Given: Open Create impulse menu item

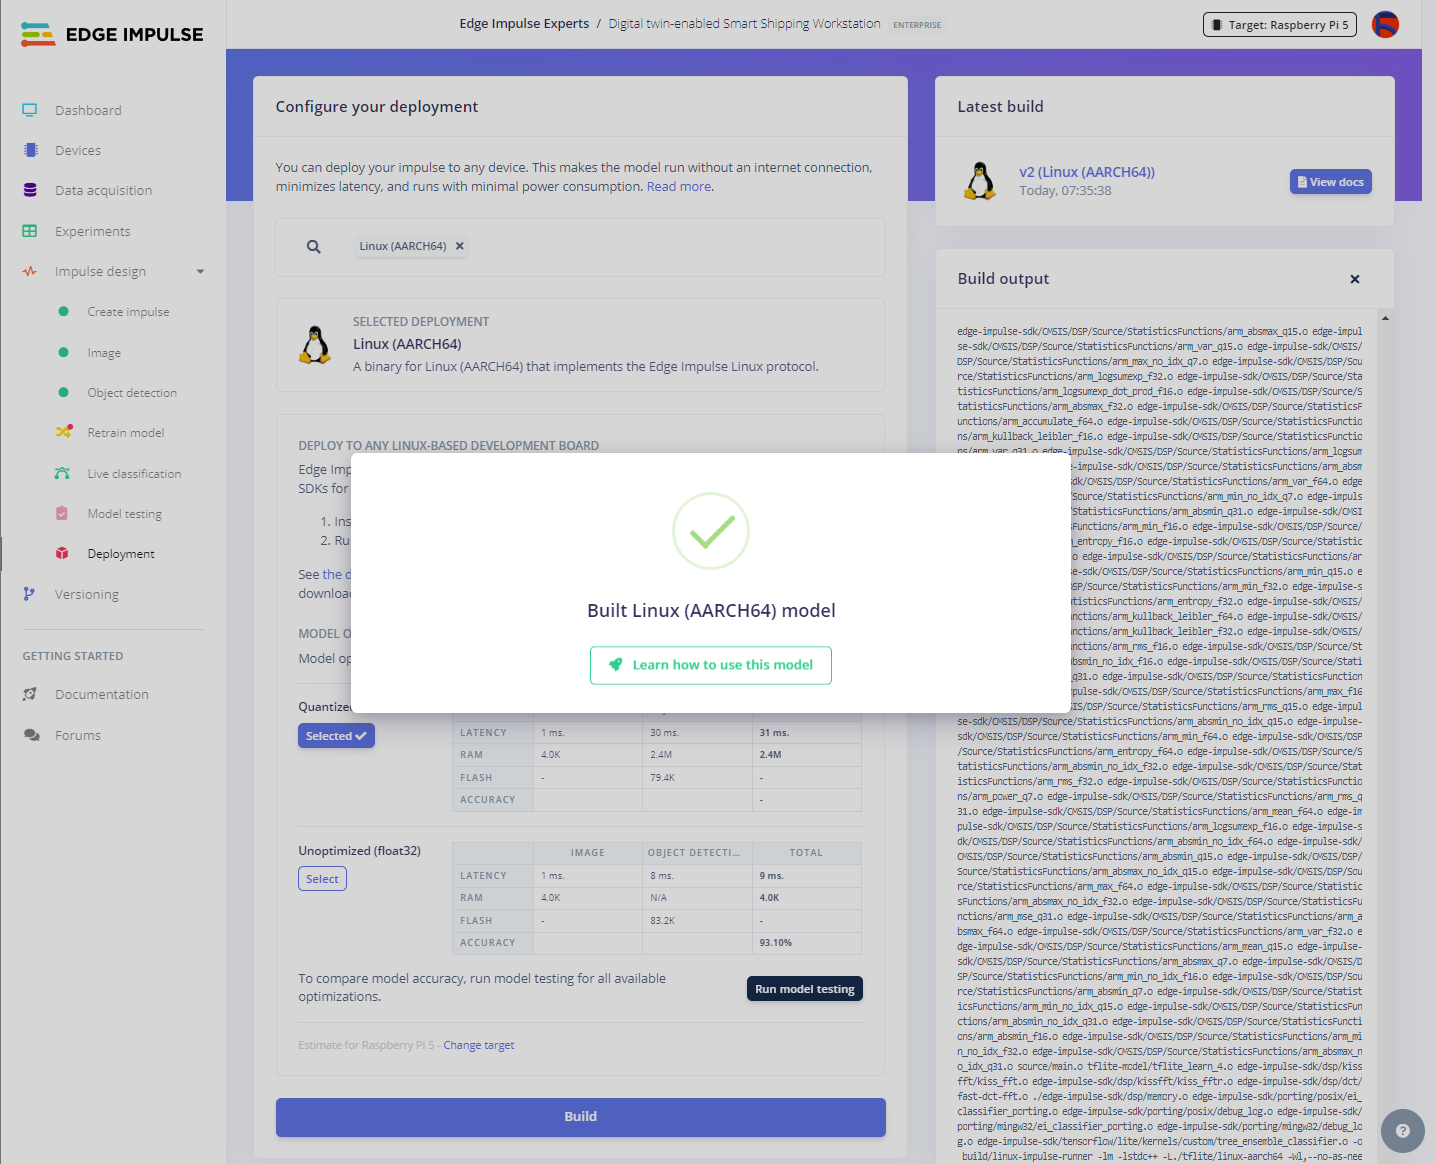Looking at the screenshot, I should 128,312.
